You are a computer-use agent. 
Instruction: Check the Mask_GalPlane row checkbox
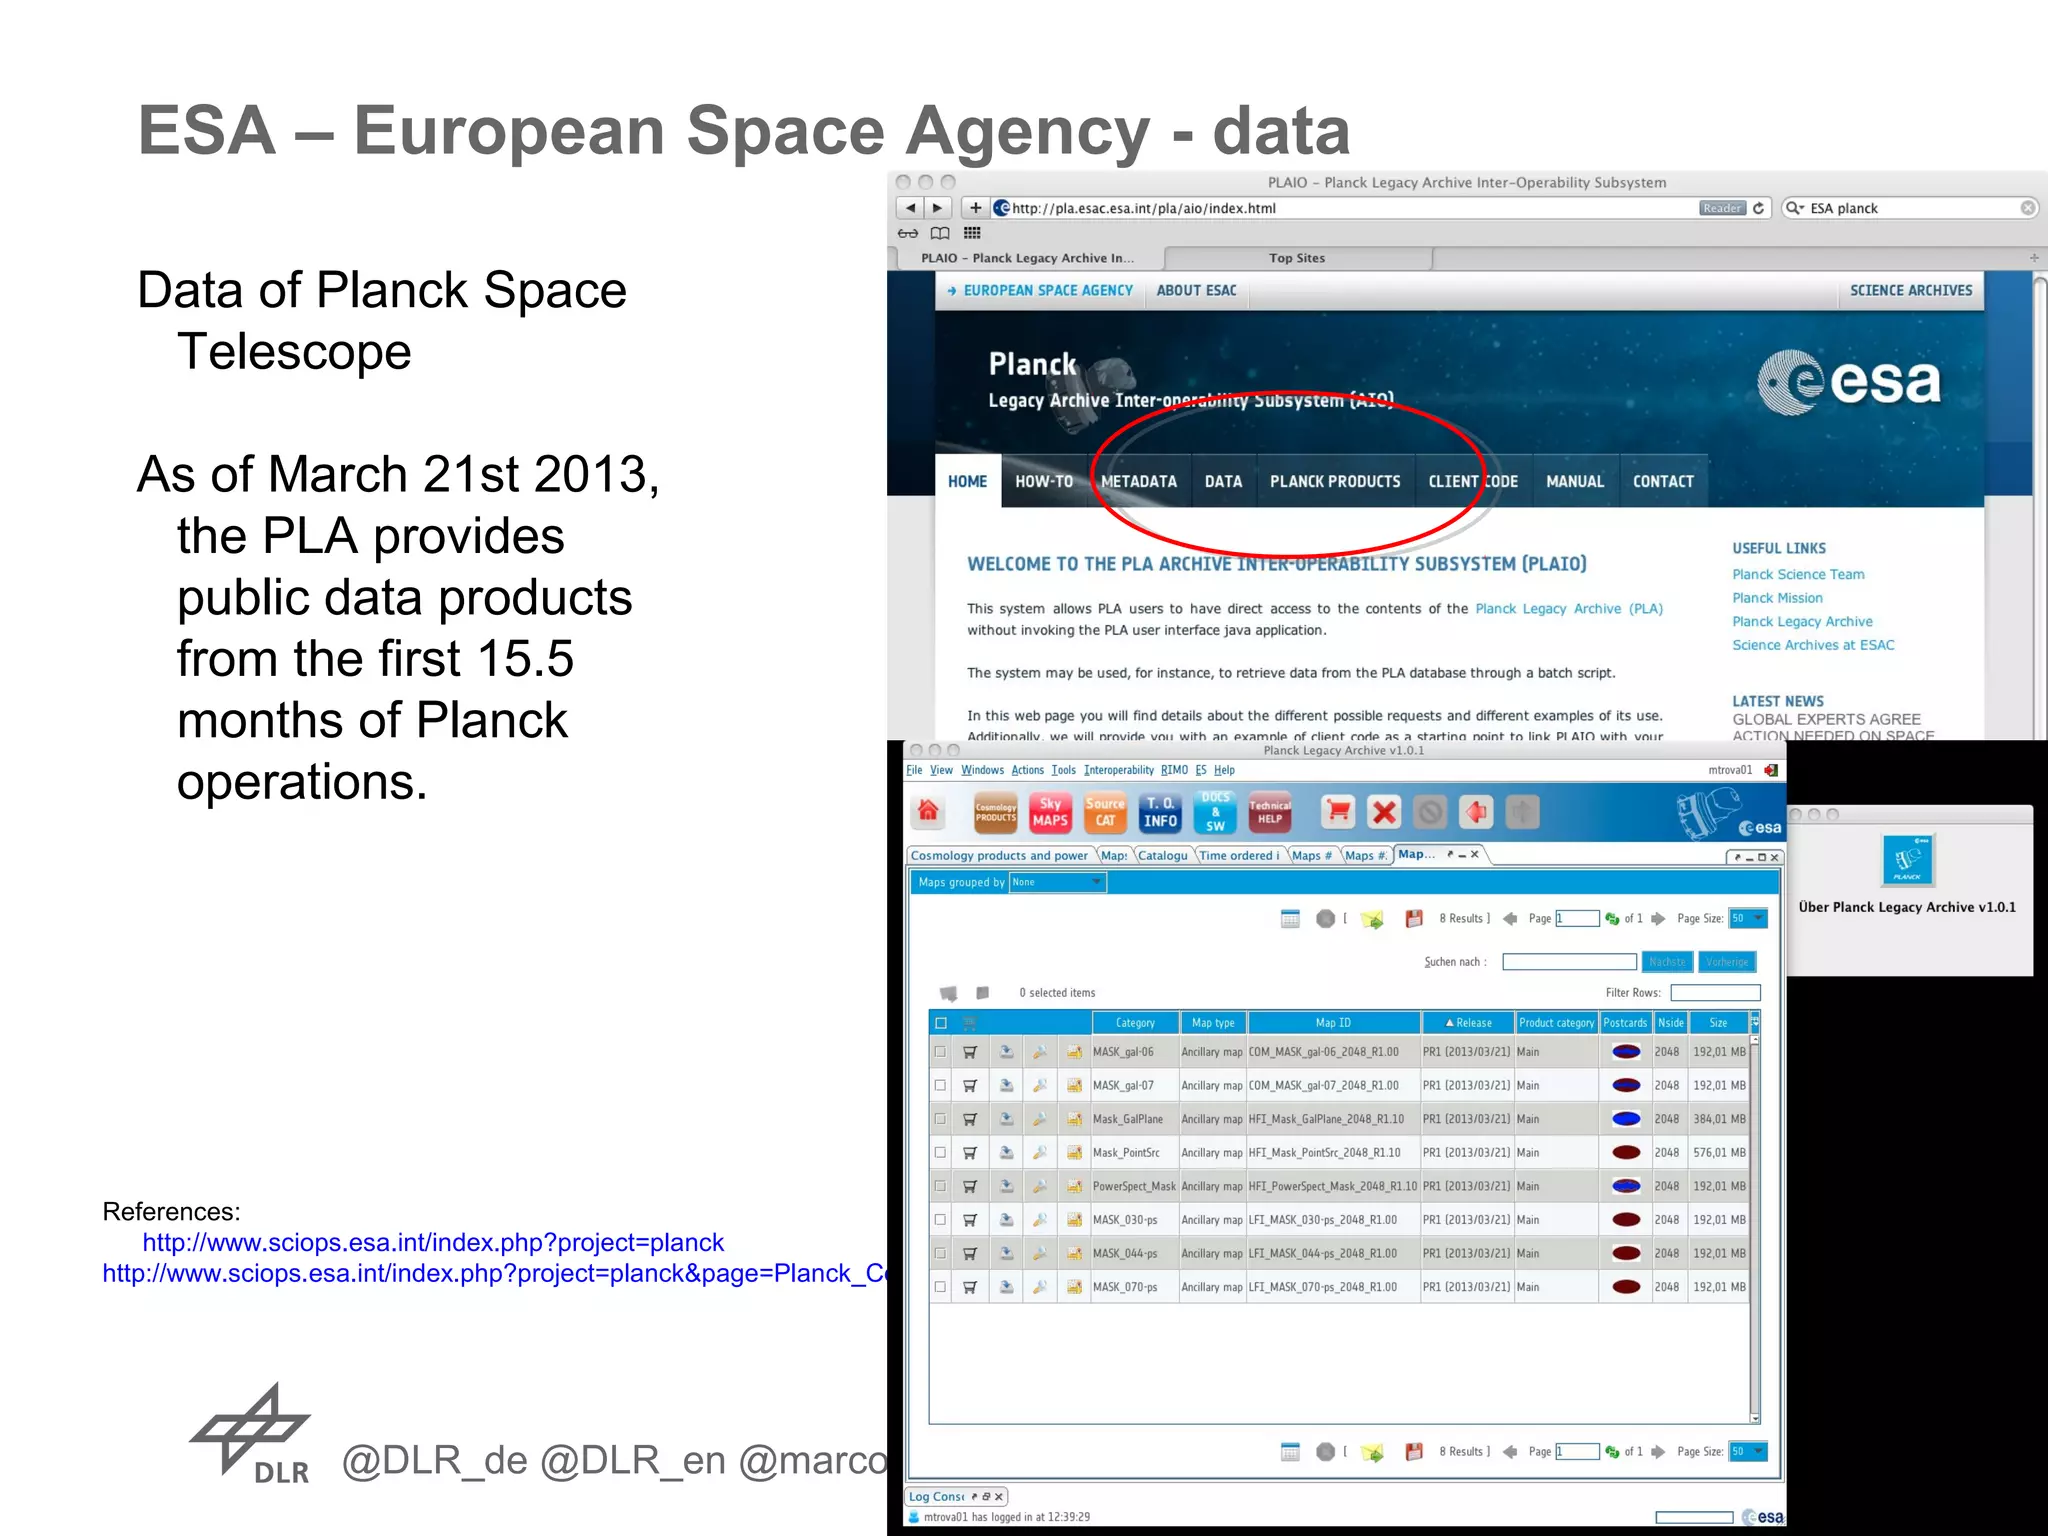(940, 1119)
